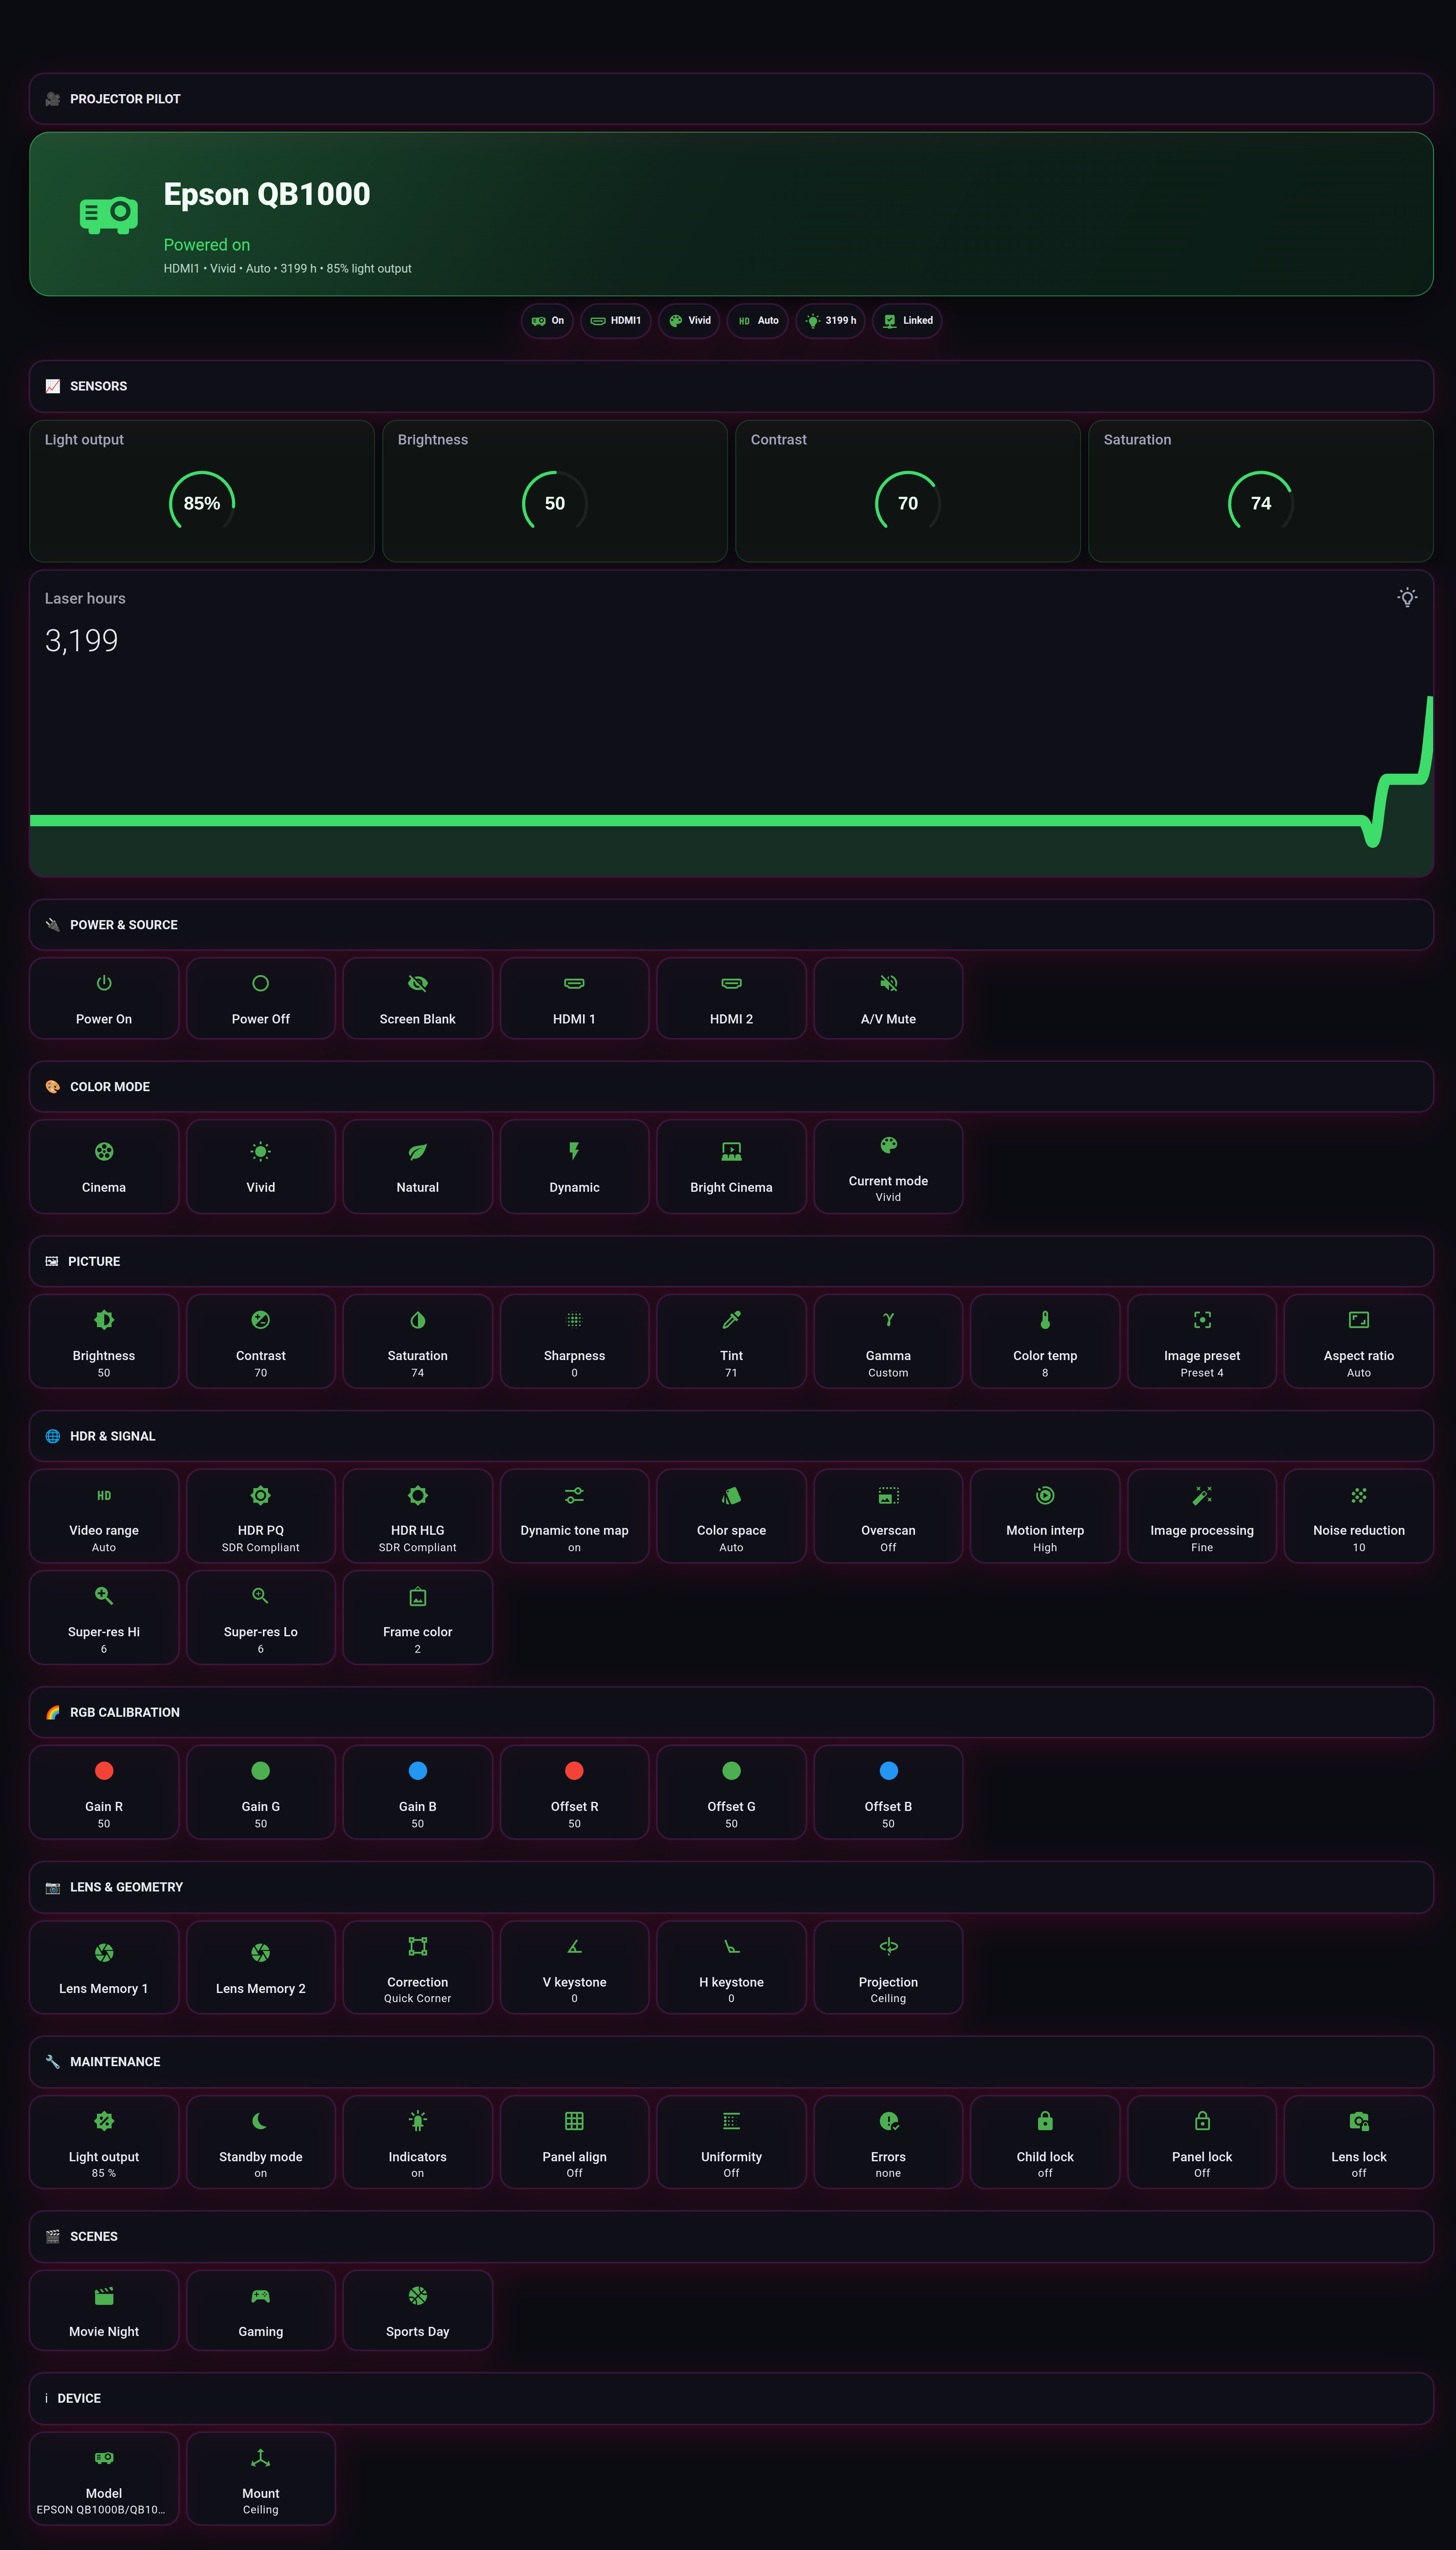Toggle Panel lock

[1202, 2142]
